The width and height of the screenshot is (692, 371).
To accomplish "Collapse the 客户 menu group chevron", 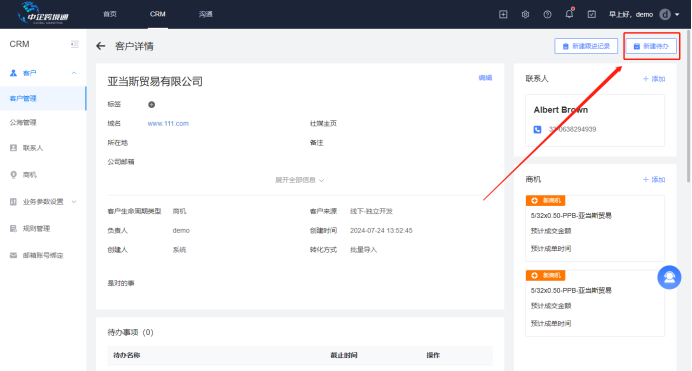I will coord(74,73).
